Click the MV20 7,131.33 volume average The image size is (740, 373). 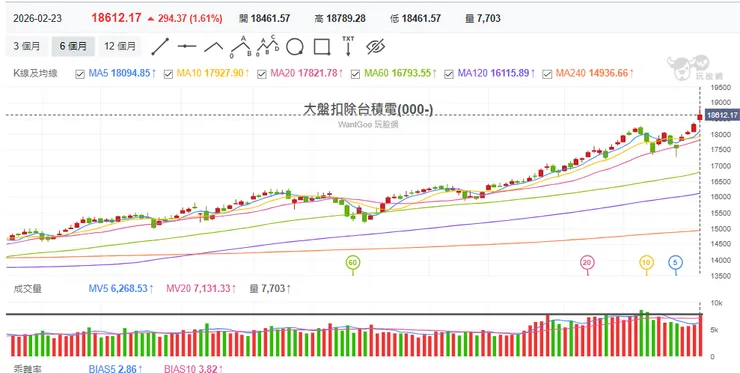(x=198, y=288)
